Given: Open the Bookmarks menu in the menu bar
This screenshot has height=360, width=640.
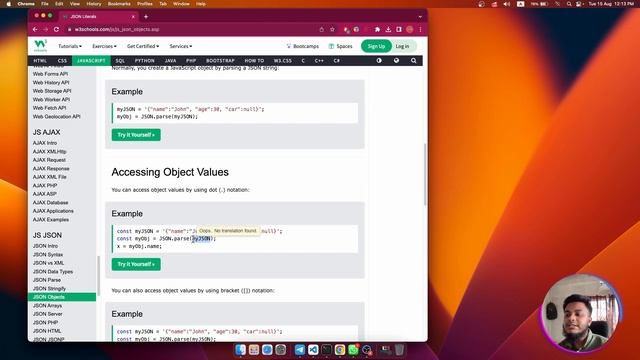Looking at the screenshot, I should pyautogui.click(x=119, y=4).
